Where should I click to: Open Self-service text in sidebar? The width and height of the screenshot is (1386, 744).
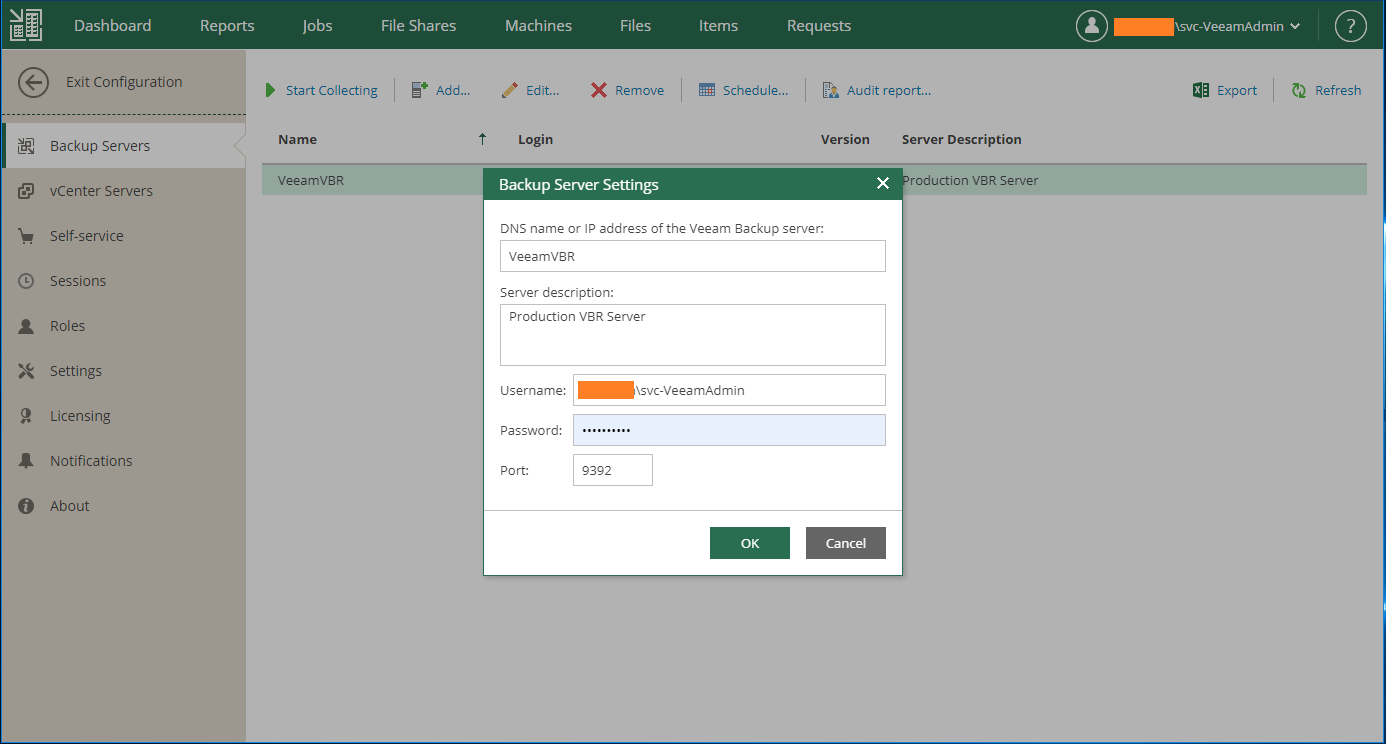coord(87,236)
